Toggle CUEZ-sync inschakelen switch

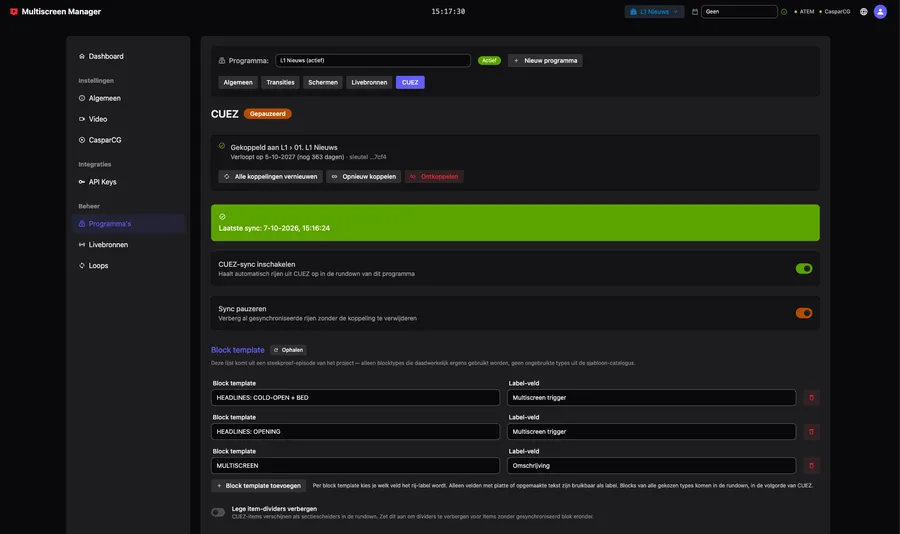804,269
